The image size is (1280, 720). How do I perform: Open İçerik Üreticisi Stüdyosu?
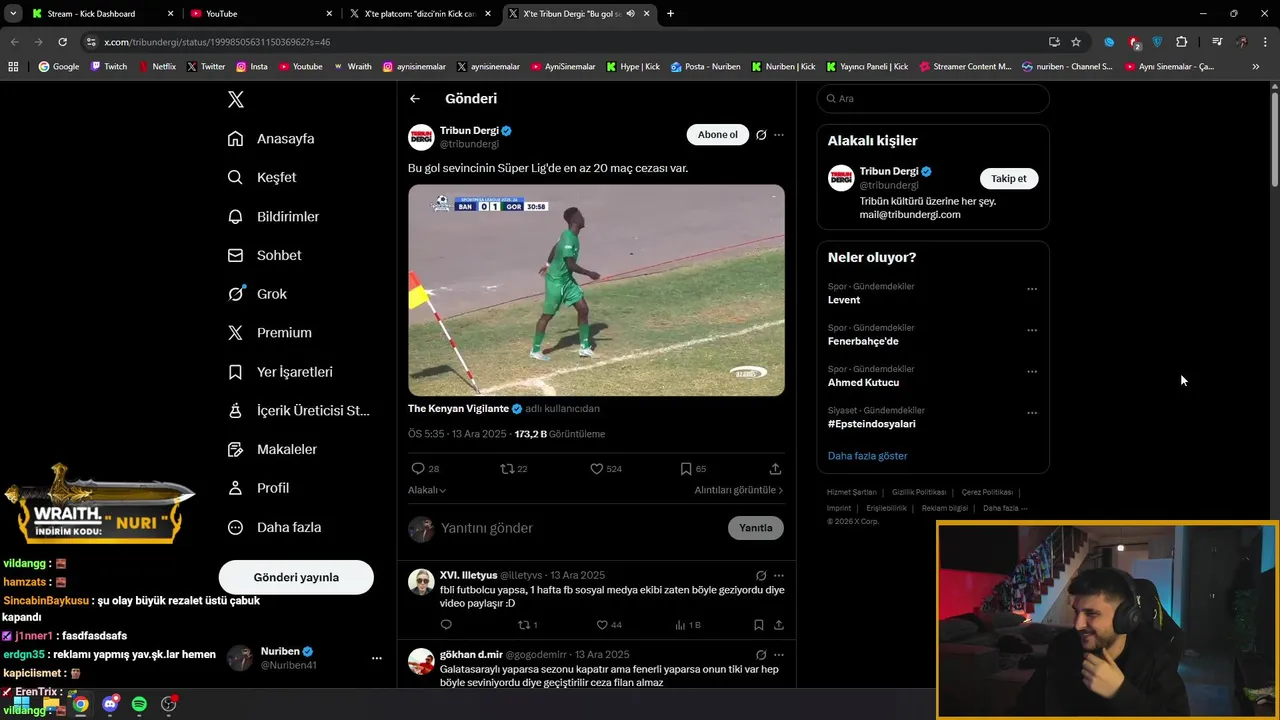tap(298, 410)
